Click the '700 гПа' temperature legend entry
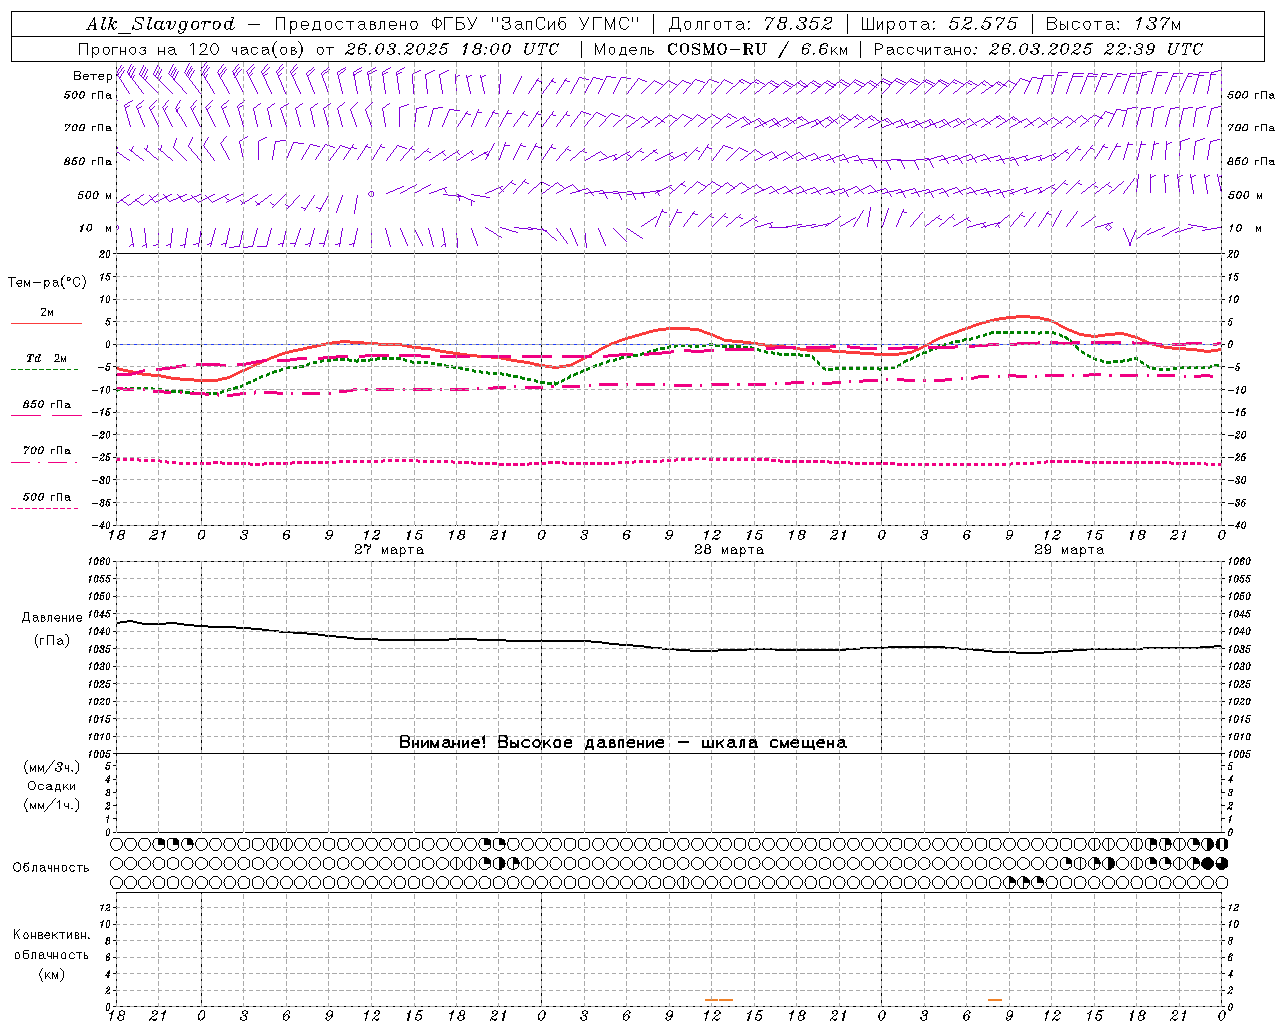This screenshot has width=1280, height=1024. (46, 451)
